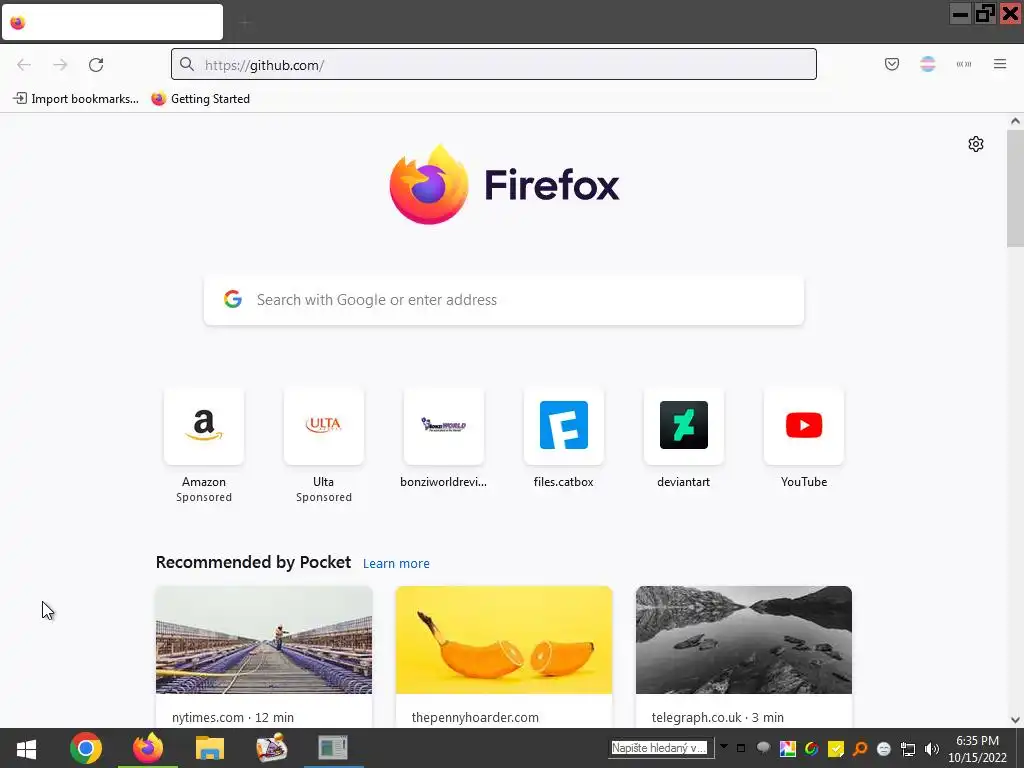Launch Google Chrome from the taskbar
Image resolution: width=1024 pixels, height=768 pixels.
pos(86,748)
